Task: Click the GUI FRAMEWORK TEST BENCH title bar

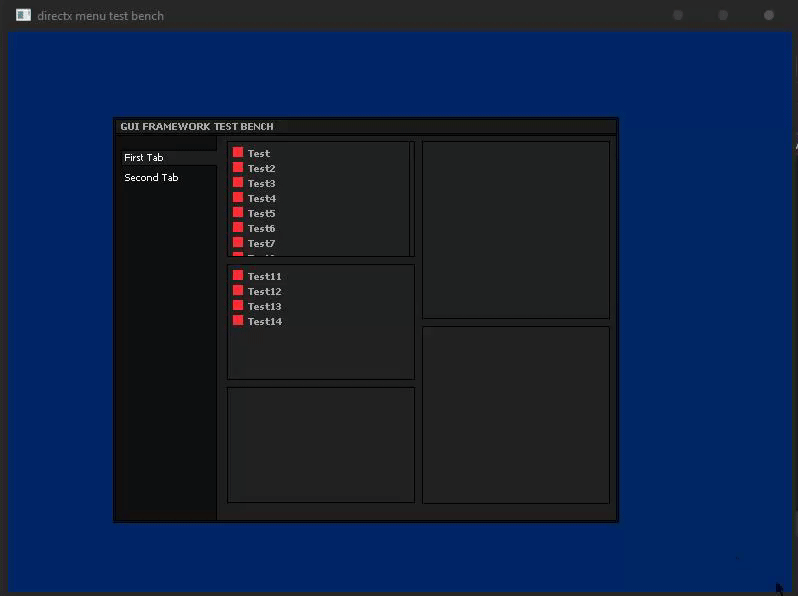Action: pyautogui.click(x=365, y=126)
